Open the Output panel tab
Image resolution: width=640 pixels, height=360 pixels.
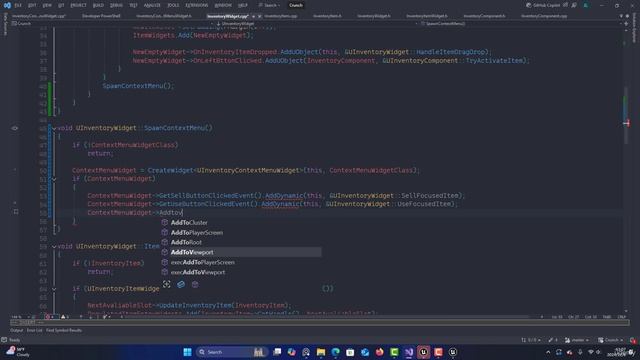[x=17, y=330]
